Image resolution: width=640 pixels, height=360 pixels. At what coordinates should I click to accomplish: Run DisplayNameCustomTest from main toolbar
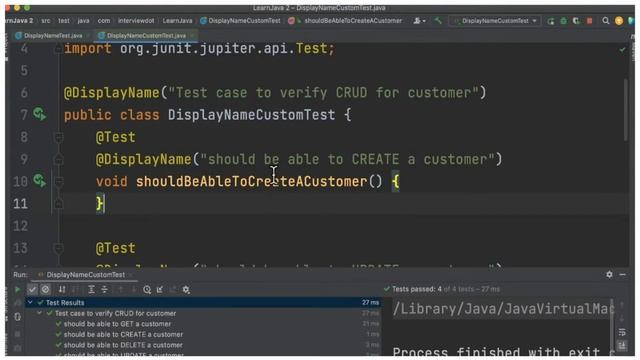pyautogui.click(x=551, y=21)
